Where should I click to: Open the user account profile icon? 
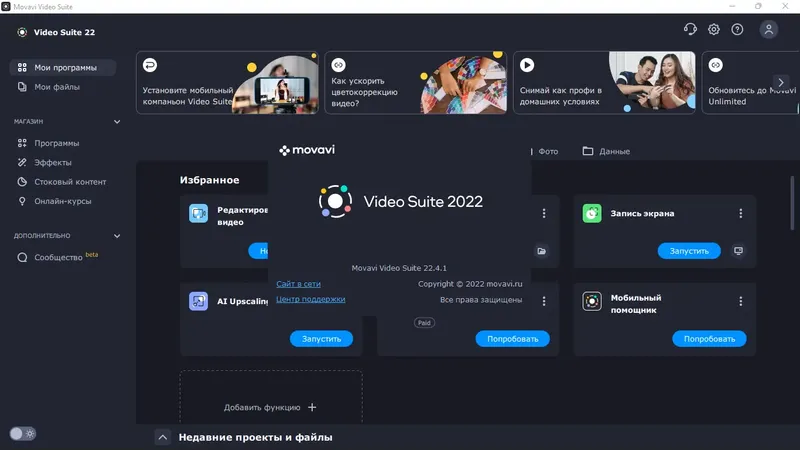click(x=769, y=29)
